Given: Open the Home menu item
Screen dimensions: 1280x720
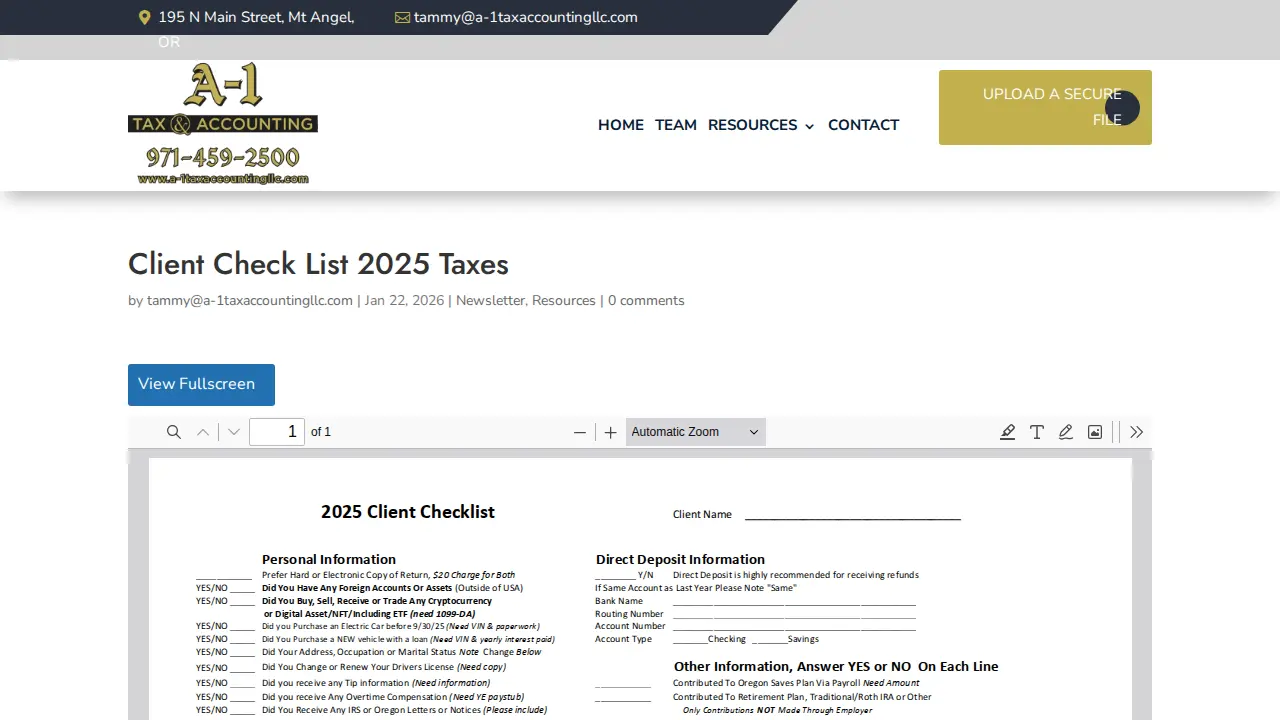Looking at the screenshot, I should (621, 125).
